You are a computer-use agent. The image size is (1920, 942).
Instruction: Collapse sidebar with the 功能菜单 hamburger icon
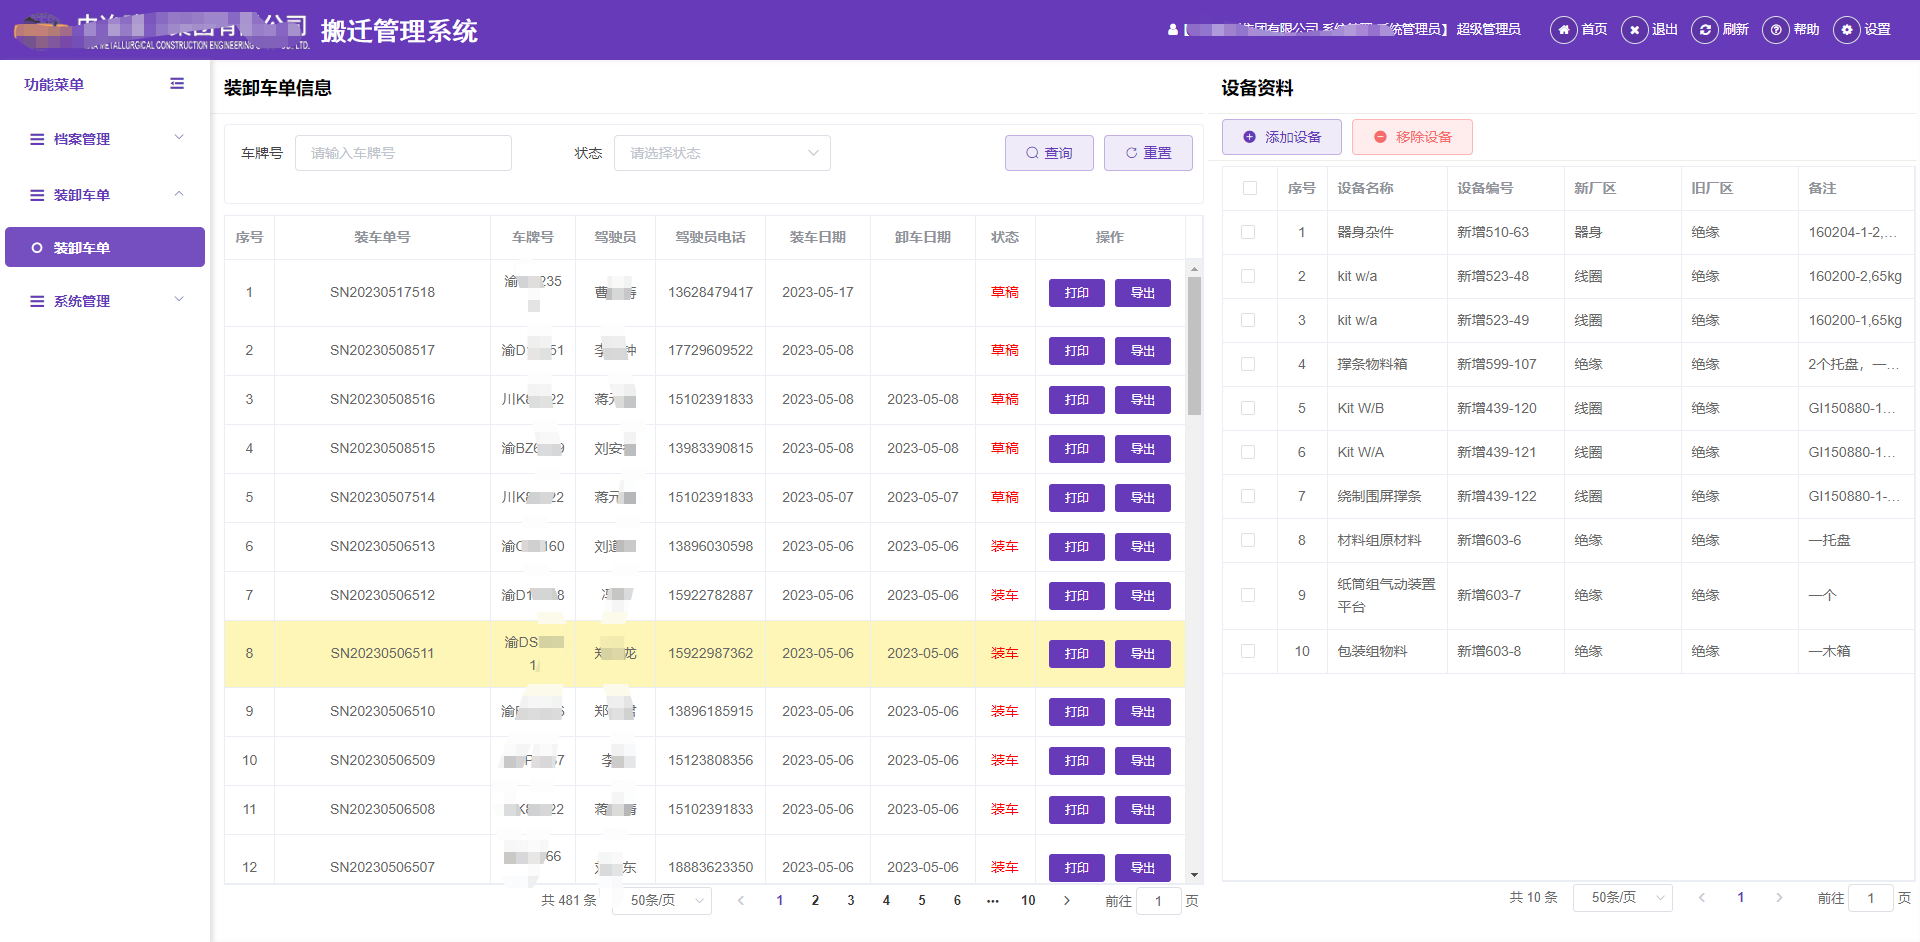tap(177, 84)
